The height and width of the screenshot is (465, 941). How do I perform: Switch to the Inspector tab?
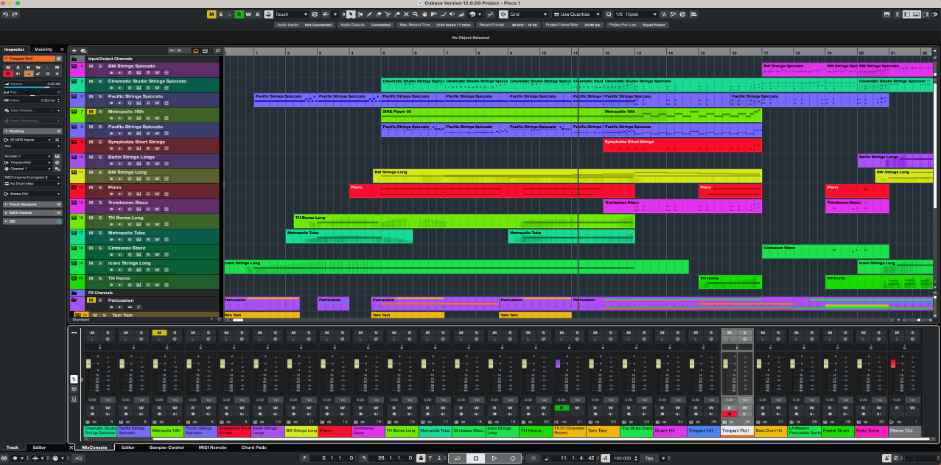tap(14, 49)
